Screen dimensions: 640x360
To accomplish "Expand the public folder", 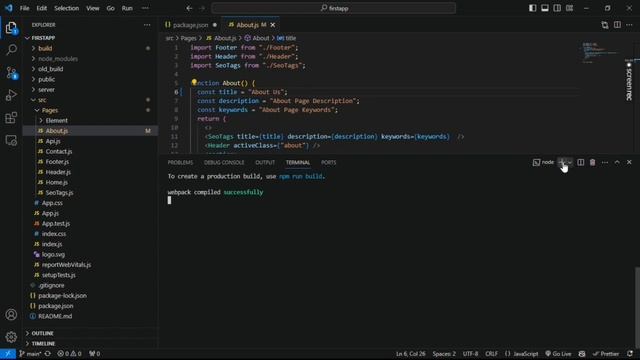I will (x=90, y=79).
